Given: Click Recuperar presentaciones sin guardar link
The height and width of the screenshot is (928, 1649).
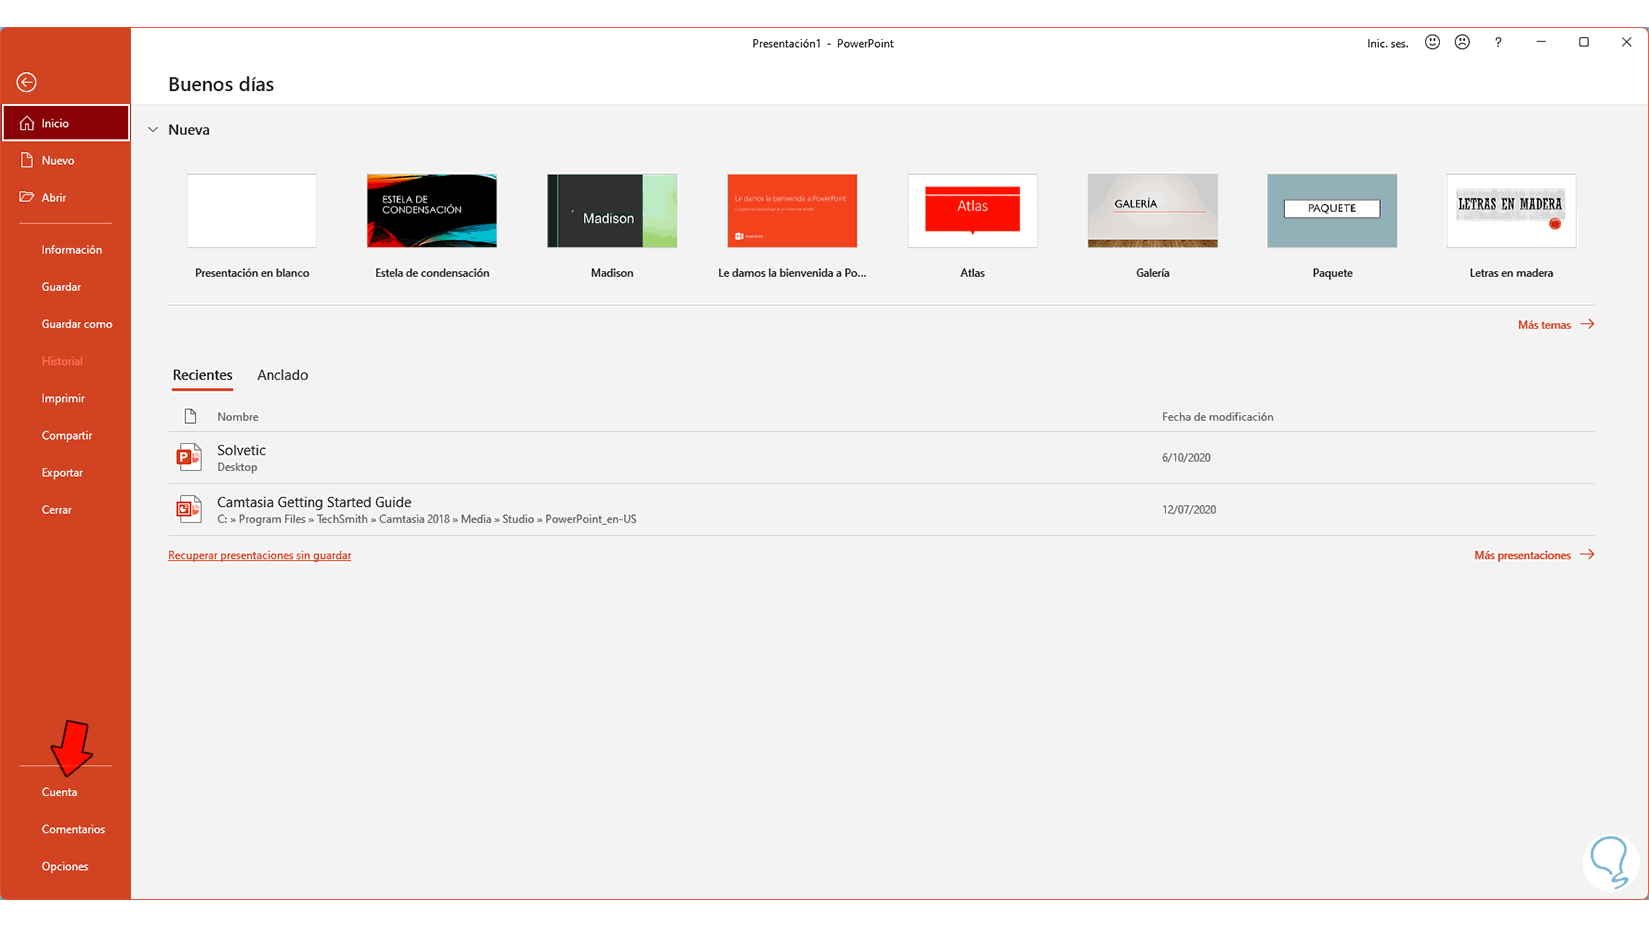Looking at the screenshot, I should coord(259,555).
